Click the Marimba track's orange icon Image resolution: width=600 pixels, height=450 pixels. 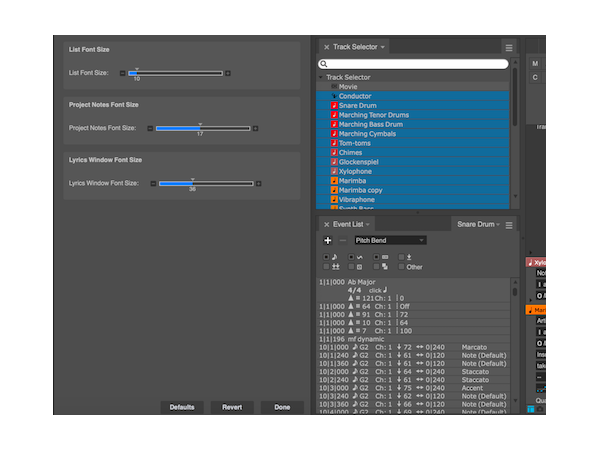(x=335, y=181)
